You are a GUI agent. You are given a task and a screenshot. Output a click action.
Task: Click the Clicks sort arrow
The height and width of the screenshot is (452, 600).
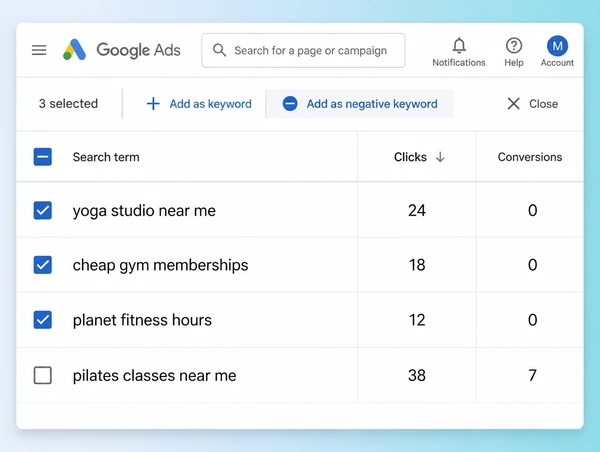coord(440,157)
